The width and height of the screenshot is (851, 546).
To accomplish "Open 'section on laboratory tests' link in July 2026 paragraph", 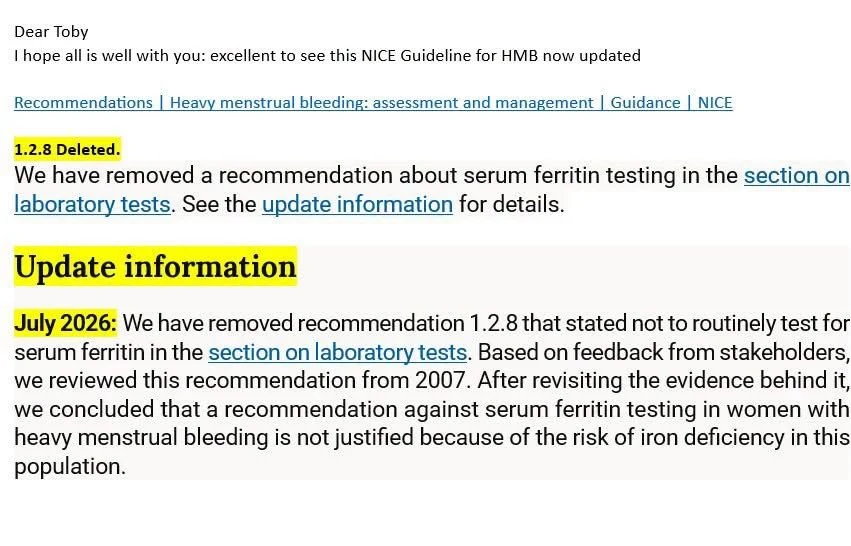I will [338, 352].
